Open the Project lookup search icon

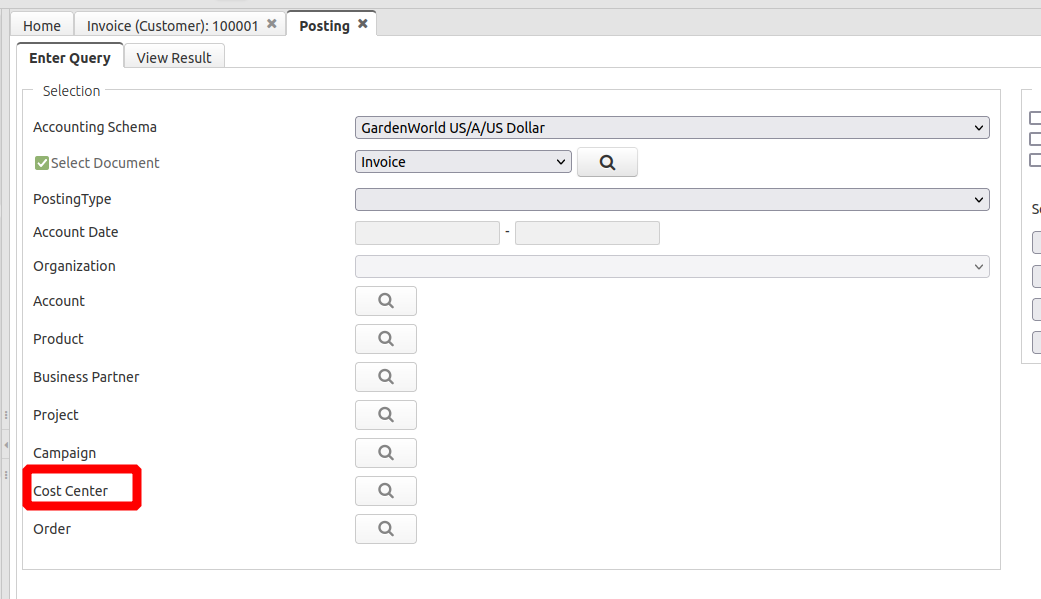coord(385,415)
